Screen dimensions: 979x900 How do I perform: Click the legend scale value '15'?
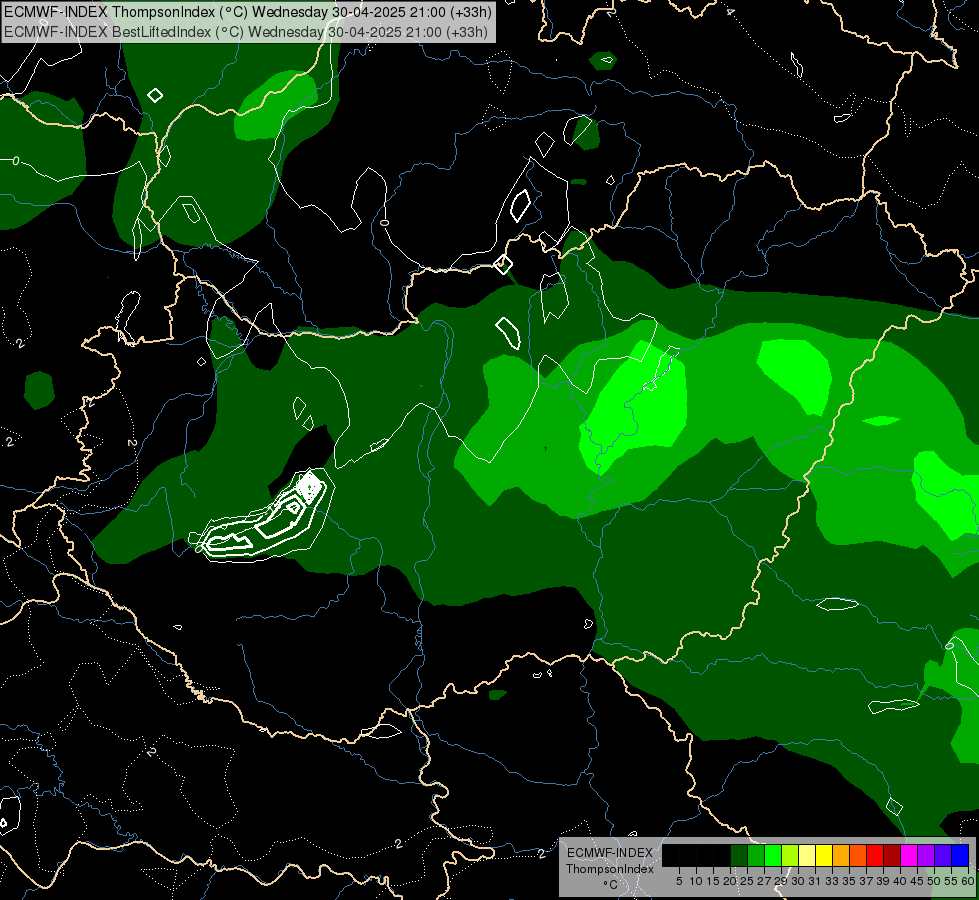(x=713, y=881)
